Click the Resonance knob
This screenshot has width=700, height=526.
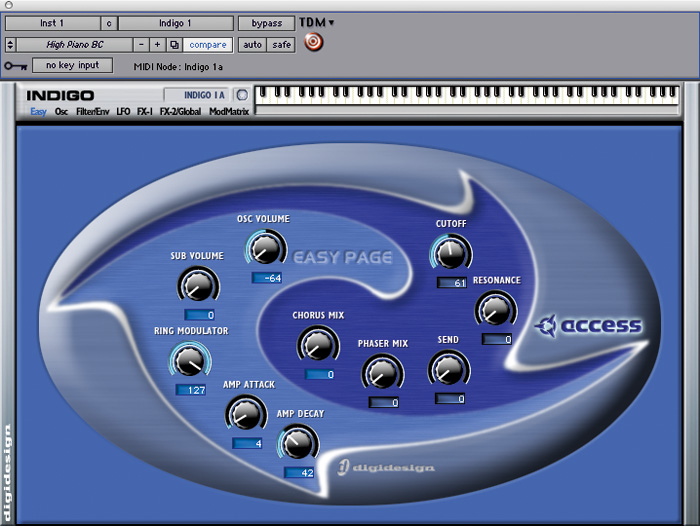496,309
